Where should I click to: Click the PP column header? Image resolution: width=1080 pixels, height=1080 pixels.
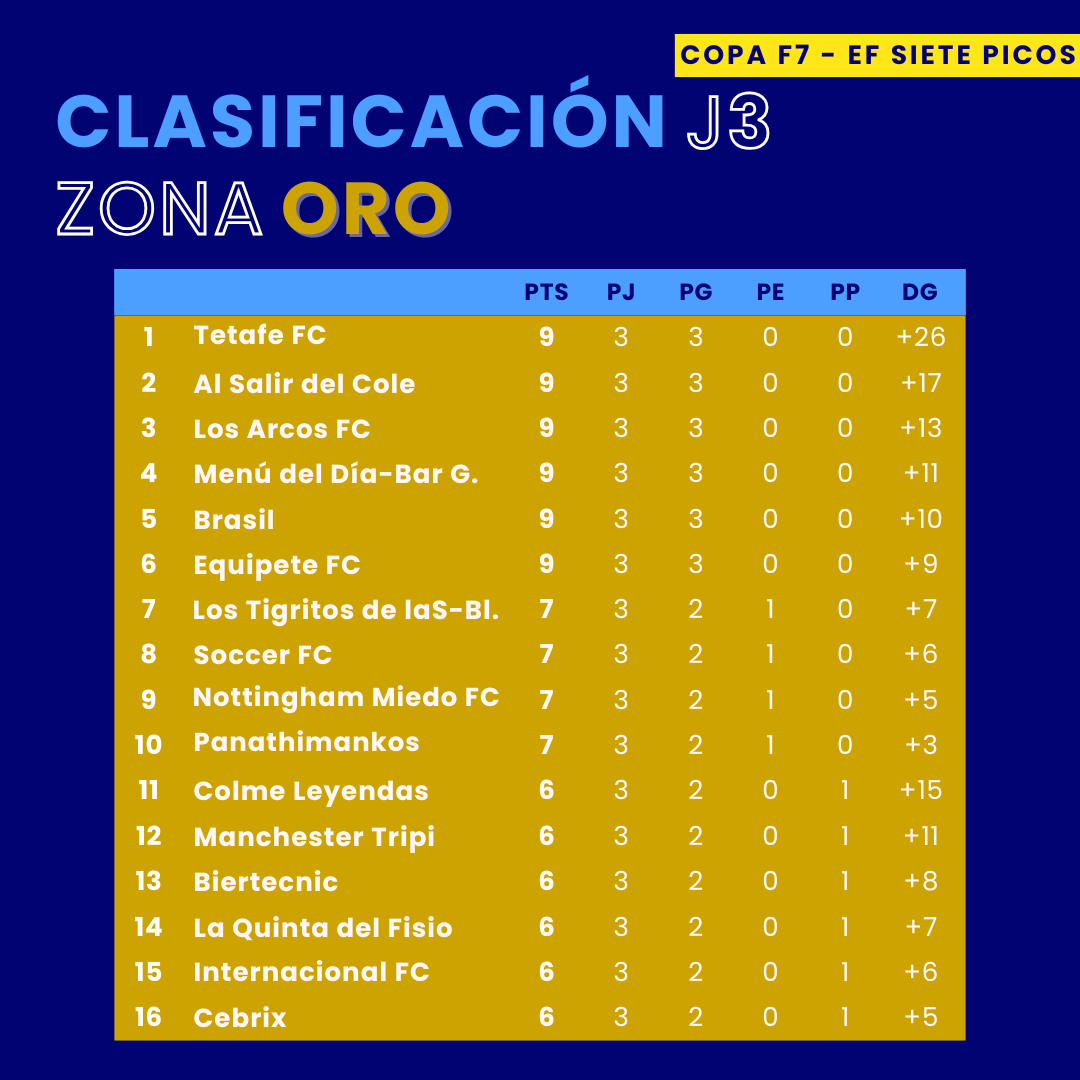pyautogui.click(x=845, y=292)
